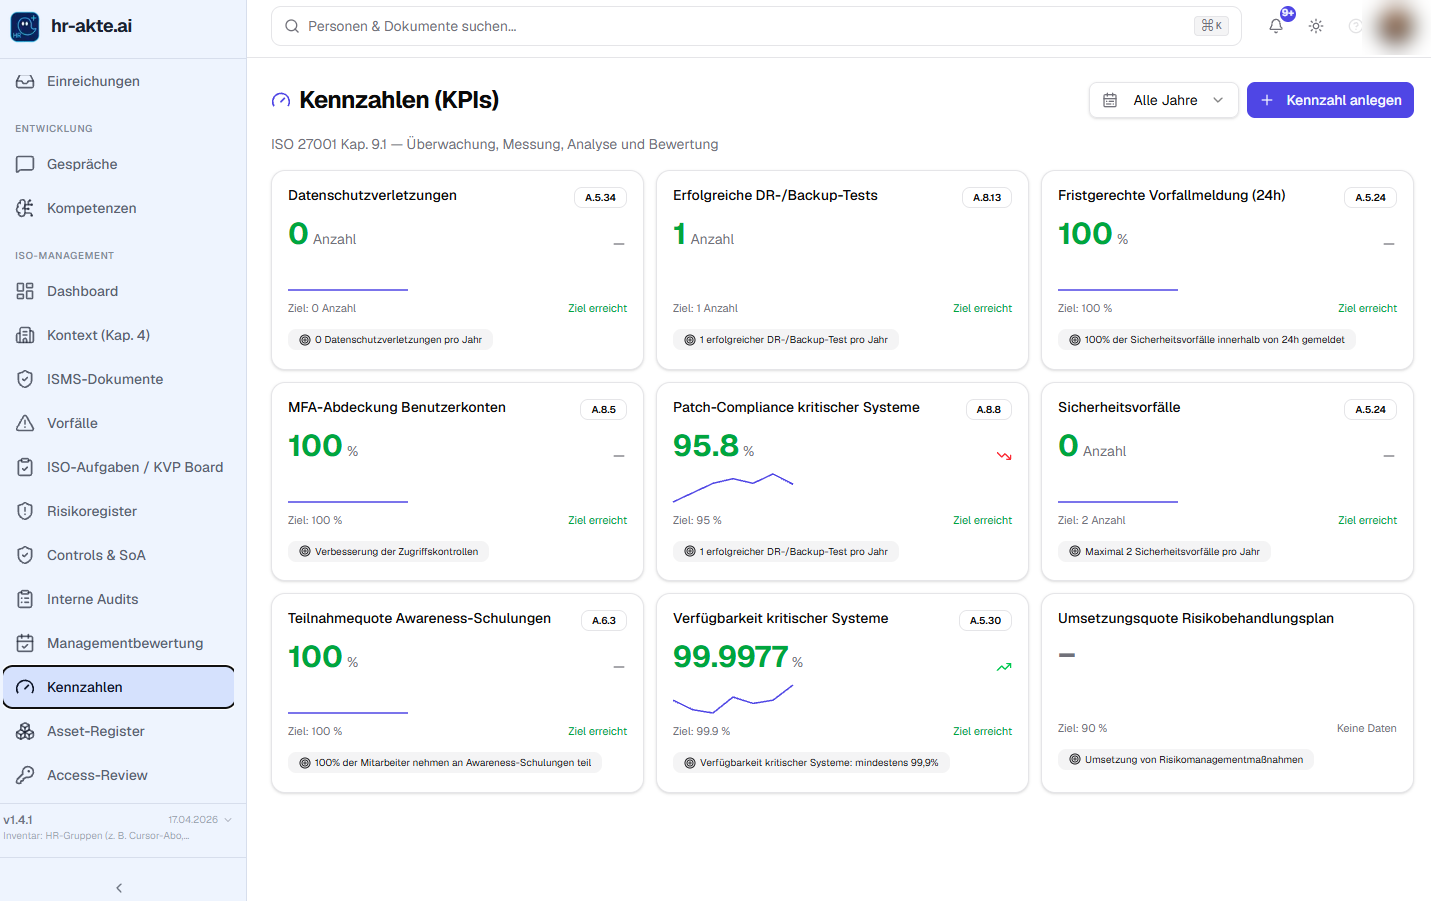Click the hr-akte.ai logo icon
The height and width of the screenshot is (901, 1431).
click(x=25, y=27)
